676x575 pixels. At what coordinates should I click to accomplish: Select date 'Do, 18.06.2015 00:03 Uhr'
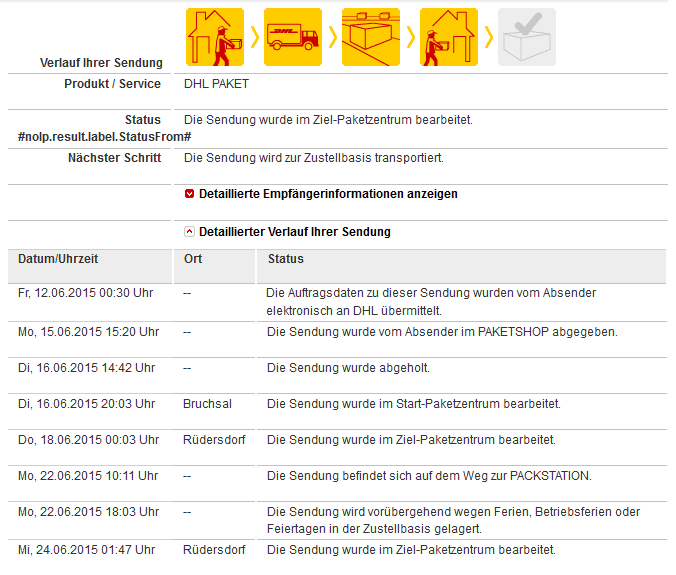click(x=88, y=440)
